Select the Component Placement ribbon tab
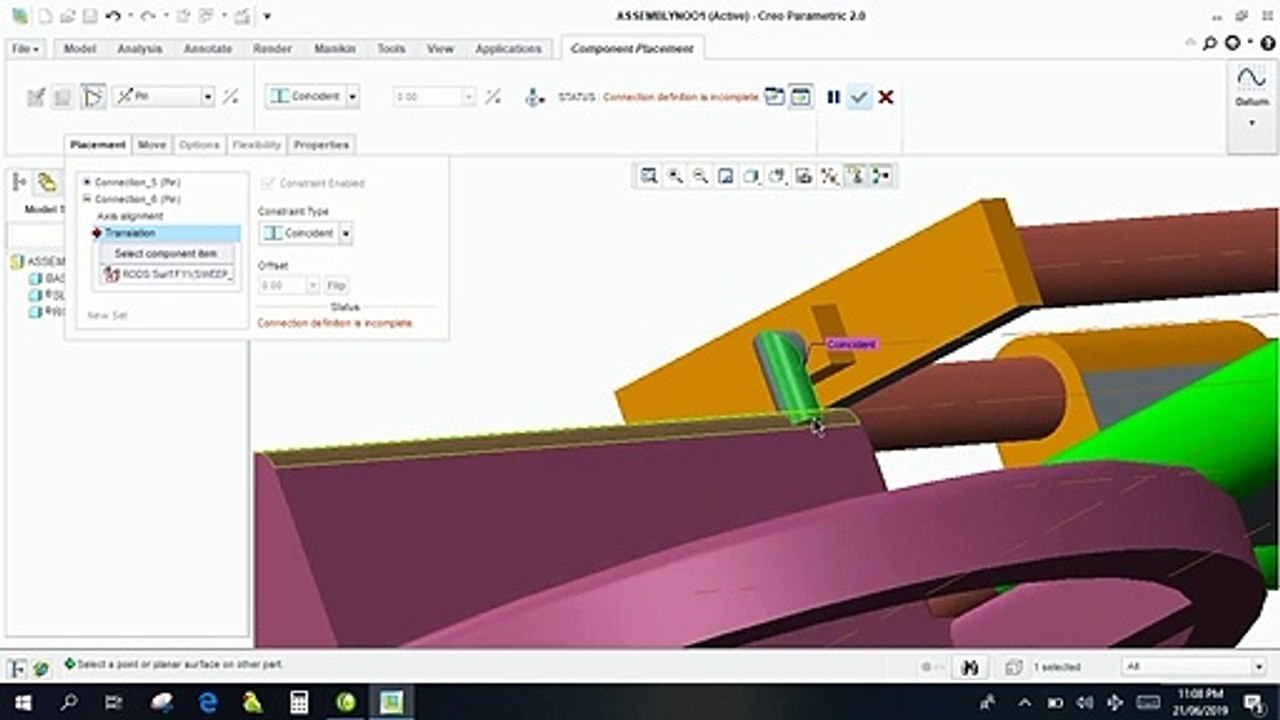The height and width of the screenshot is (720, 1280). (x=632, y=48)
